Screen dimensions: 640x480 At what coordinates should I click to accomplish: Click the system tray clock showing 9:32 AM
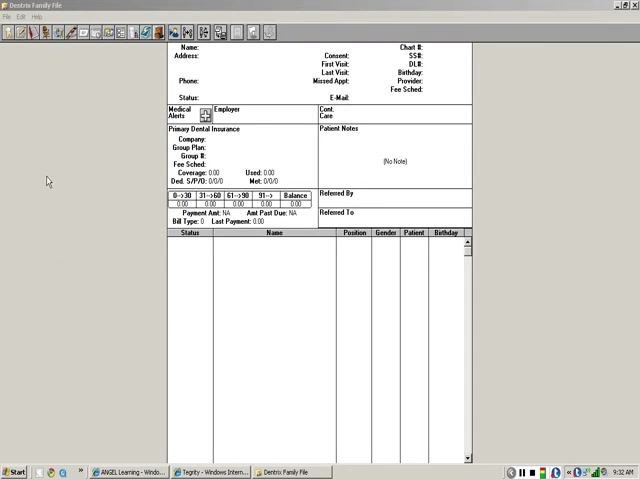pyautogui.click(x=623, y=473)
